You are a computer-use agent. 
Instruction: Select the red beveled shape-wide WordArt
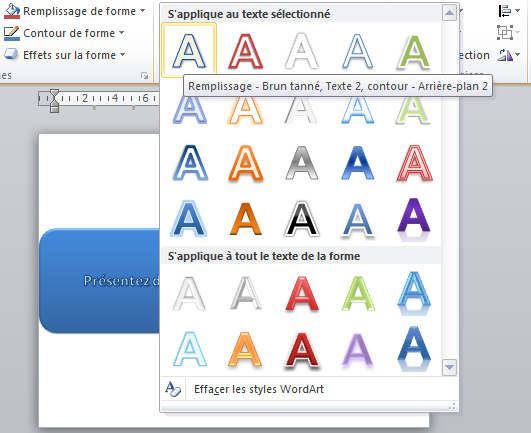301,294
